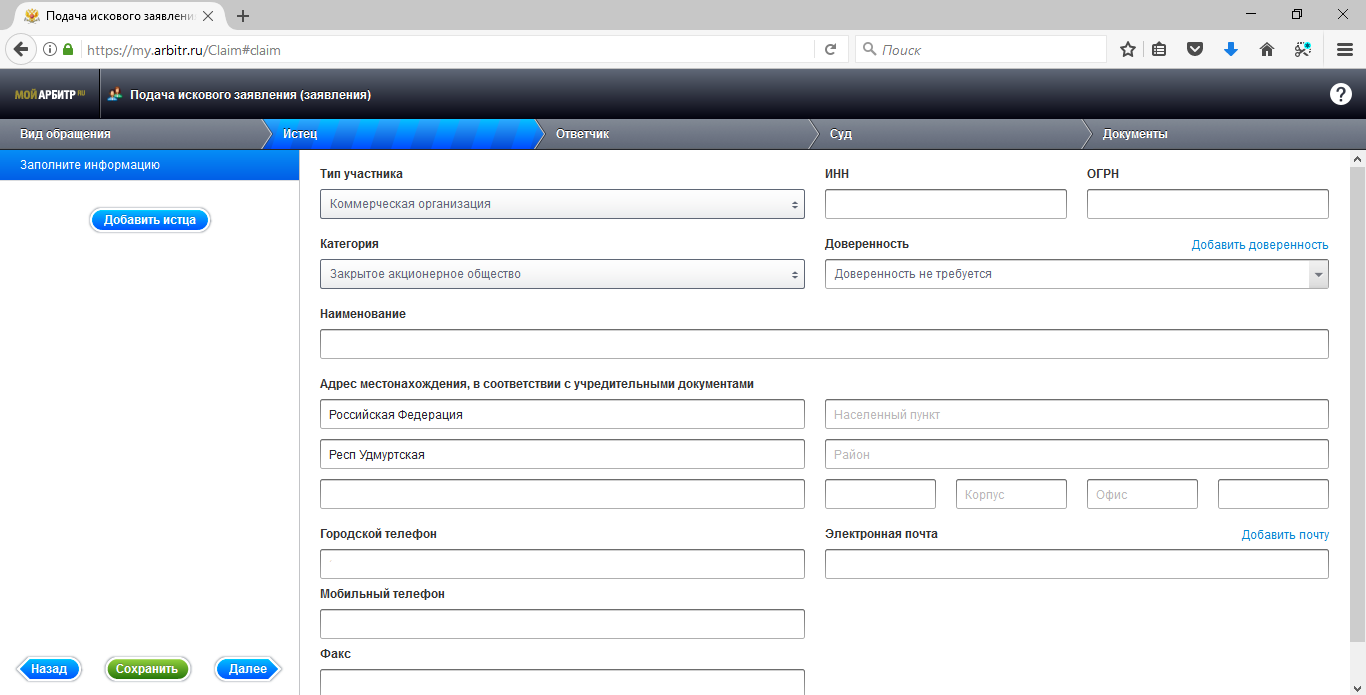This screenshot has width=1366, height=695.
Task: Open the Тип участника dropdown
Action: coord(562,204)
